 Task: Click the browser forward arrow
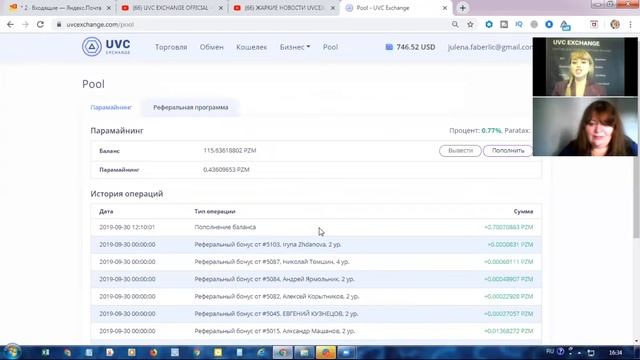pyautogui.click(x=25, y=24)
